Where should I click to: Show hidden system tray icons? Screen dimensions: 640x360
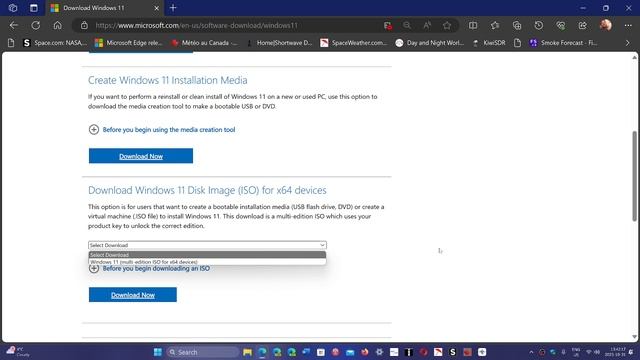click(531, 352)
